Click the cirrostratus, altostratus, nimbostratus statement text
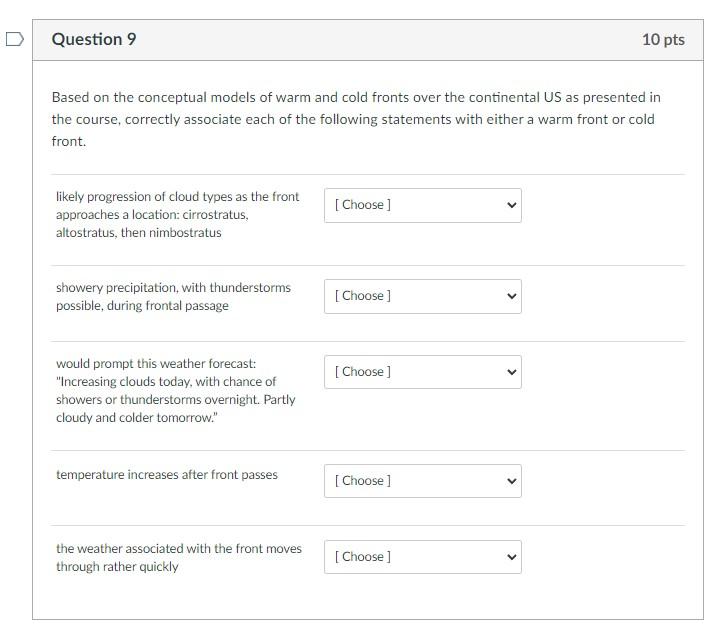Image resolution: width=726 pixels, height=638 pixels. pos(177,215)
